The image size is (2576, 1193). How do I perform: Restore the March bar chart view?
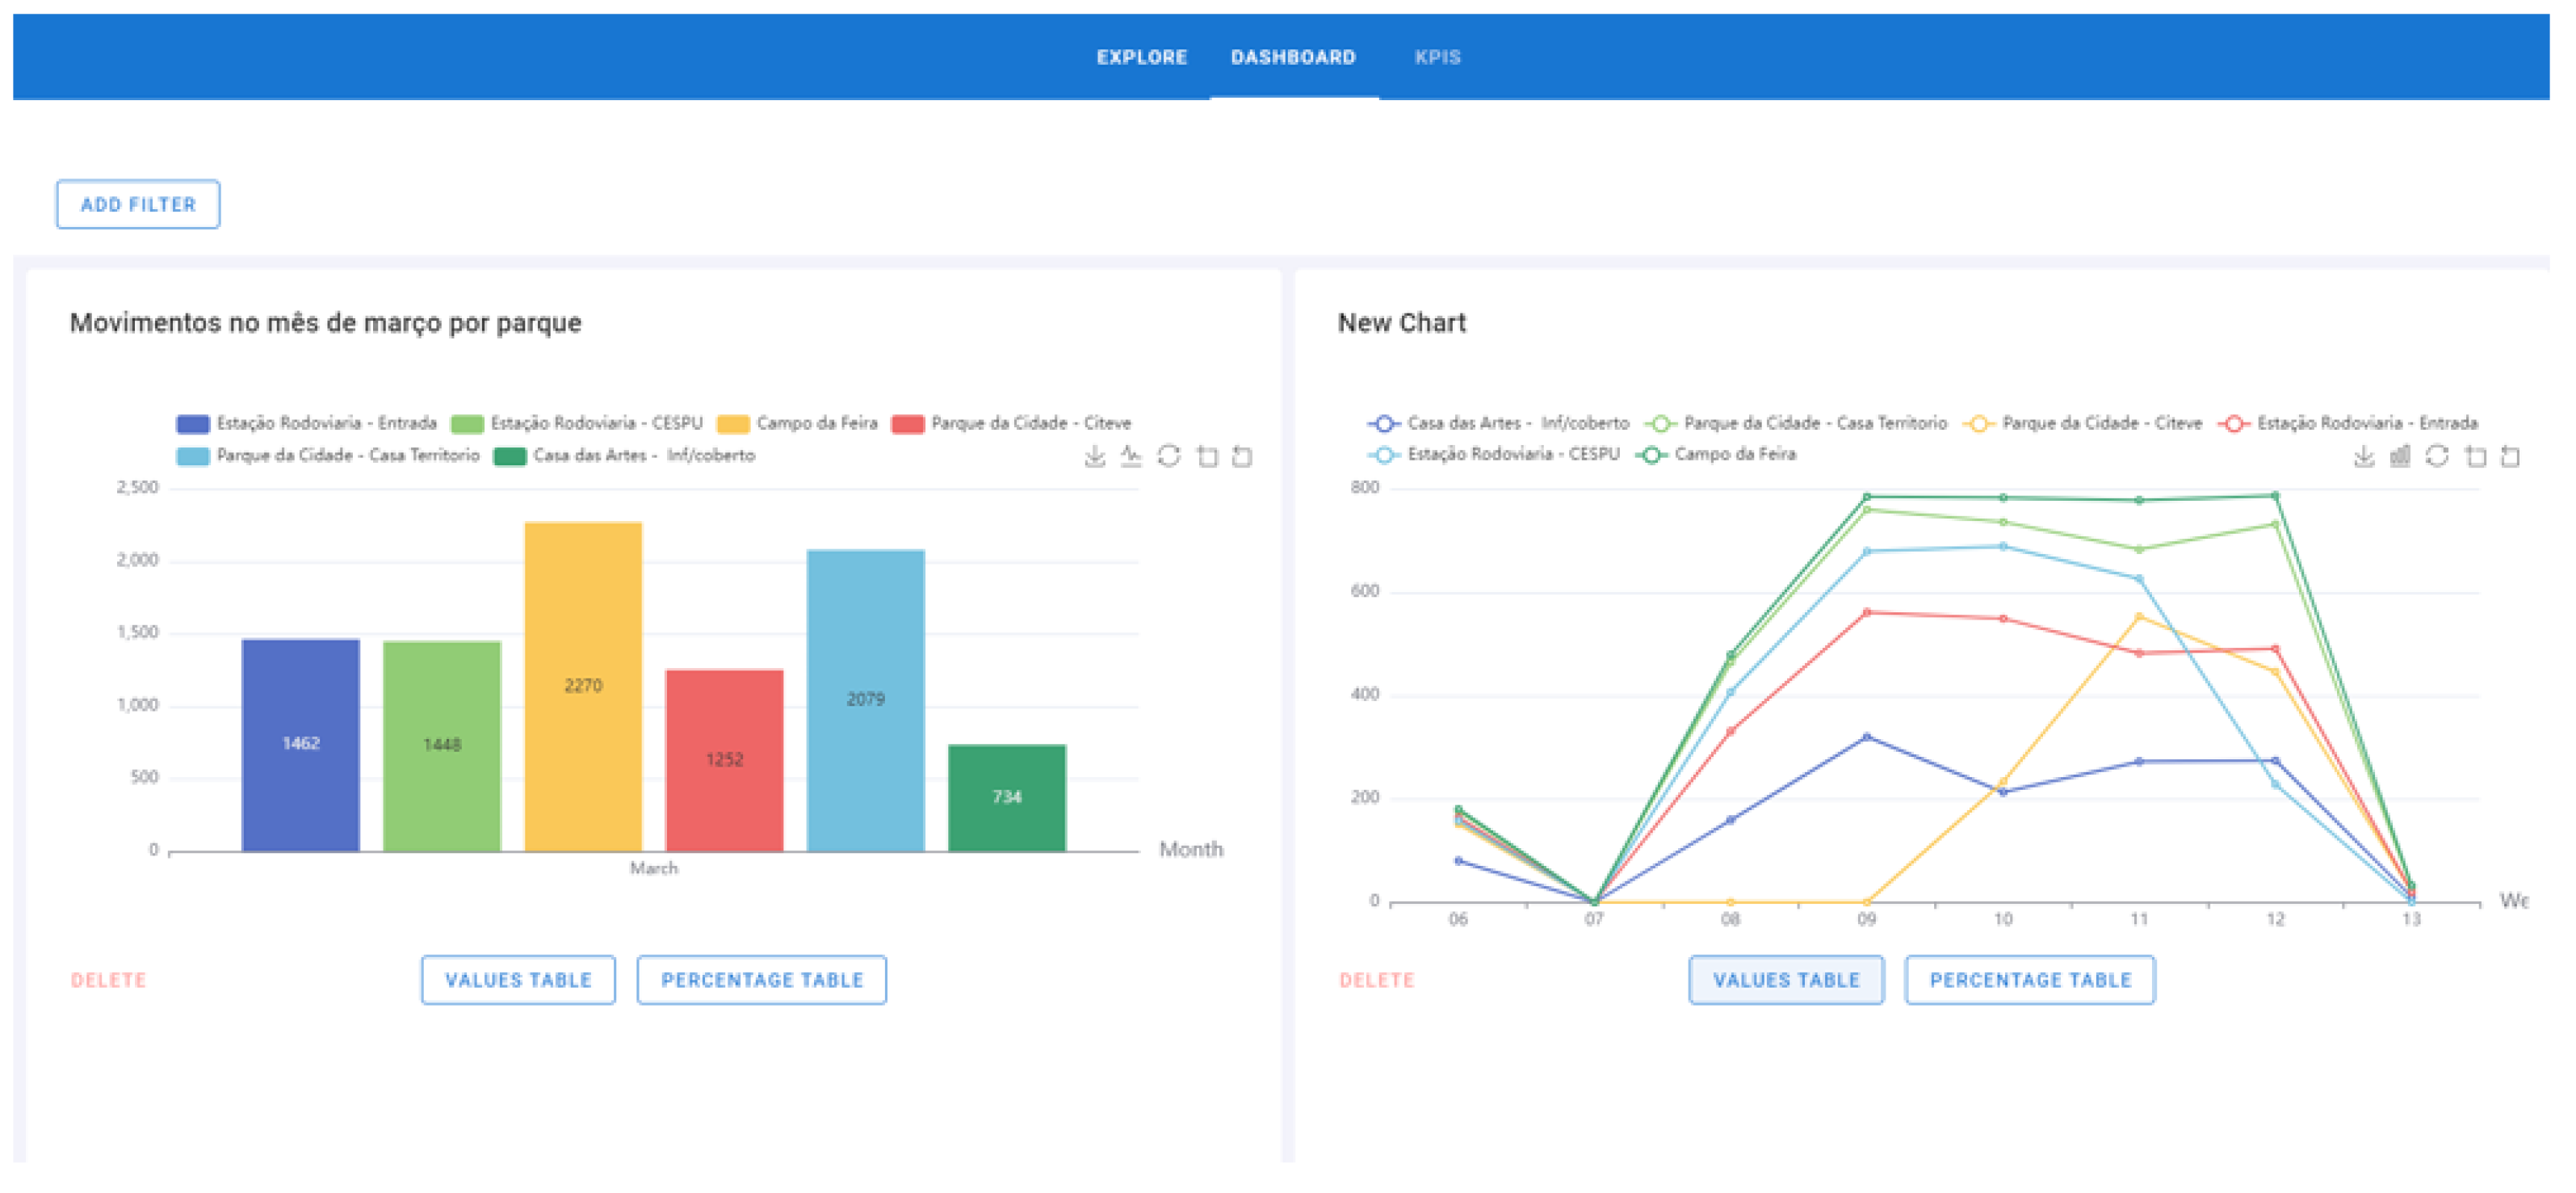[x=1168, y=457]
